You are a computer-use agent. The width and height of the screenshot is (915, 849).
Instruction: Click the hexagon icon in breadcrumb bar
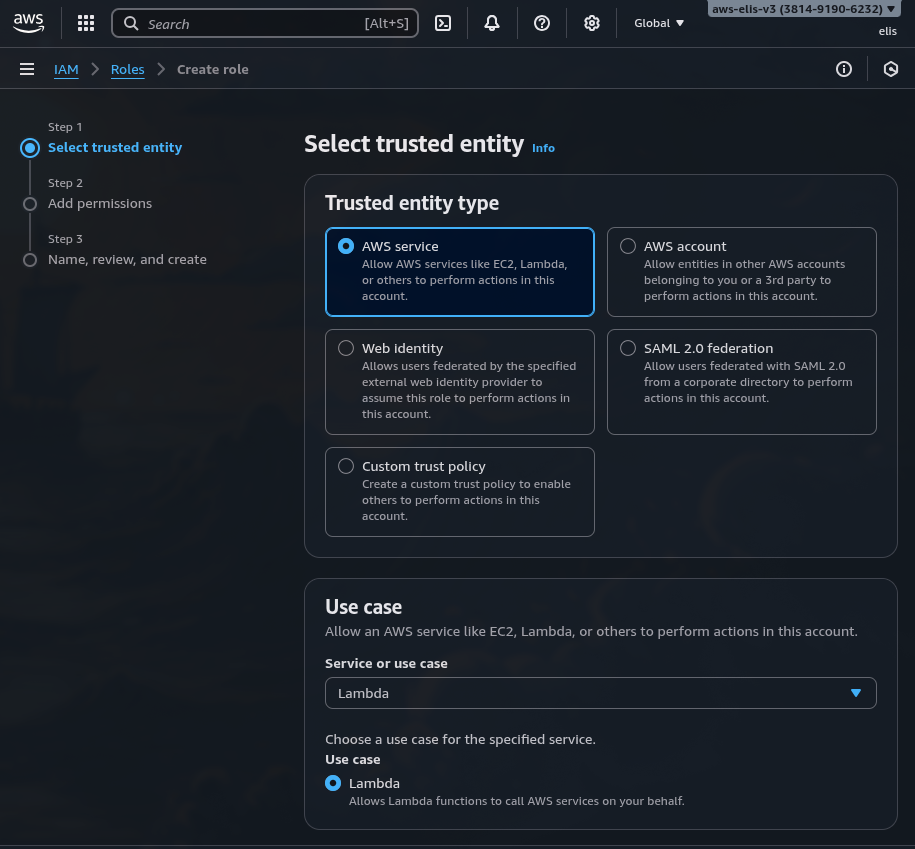(891, 69)
